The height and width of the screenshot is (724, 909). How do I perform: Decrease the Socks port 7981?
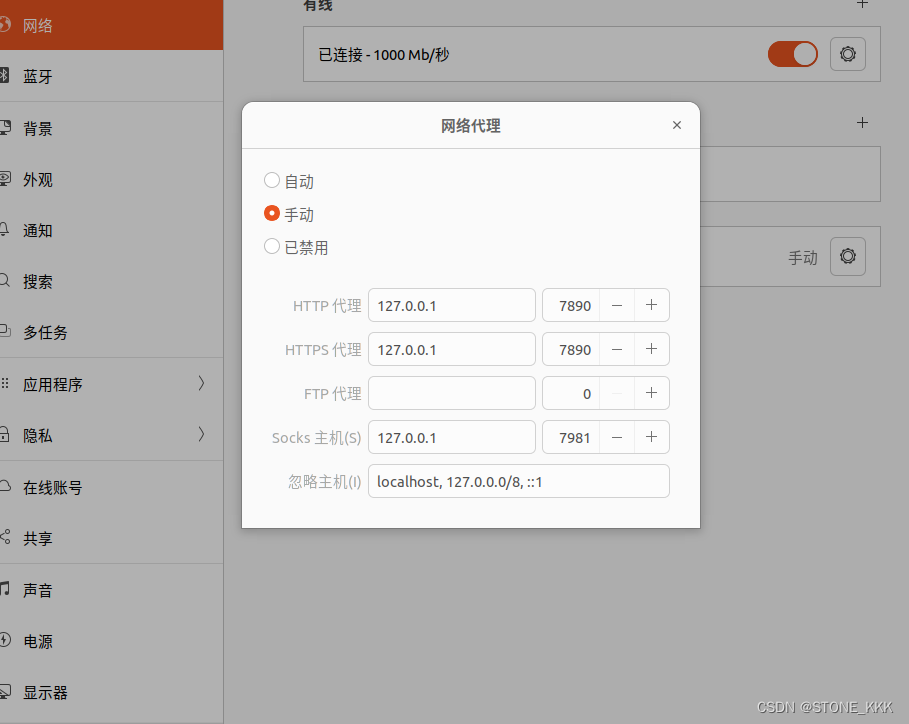click(x=617, y=438)
